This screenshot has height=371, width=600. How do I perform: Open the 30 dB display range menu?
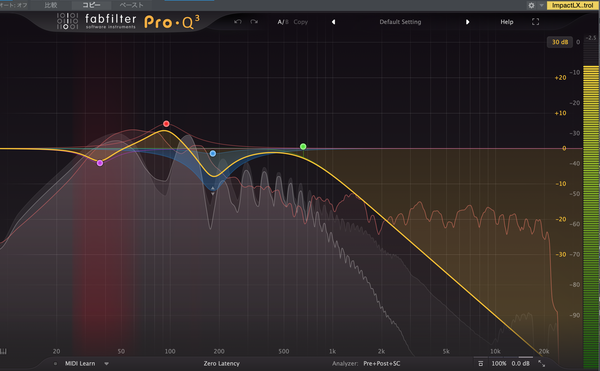pyautogui.click(x=560, y=42)
